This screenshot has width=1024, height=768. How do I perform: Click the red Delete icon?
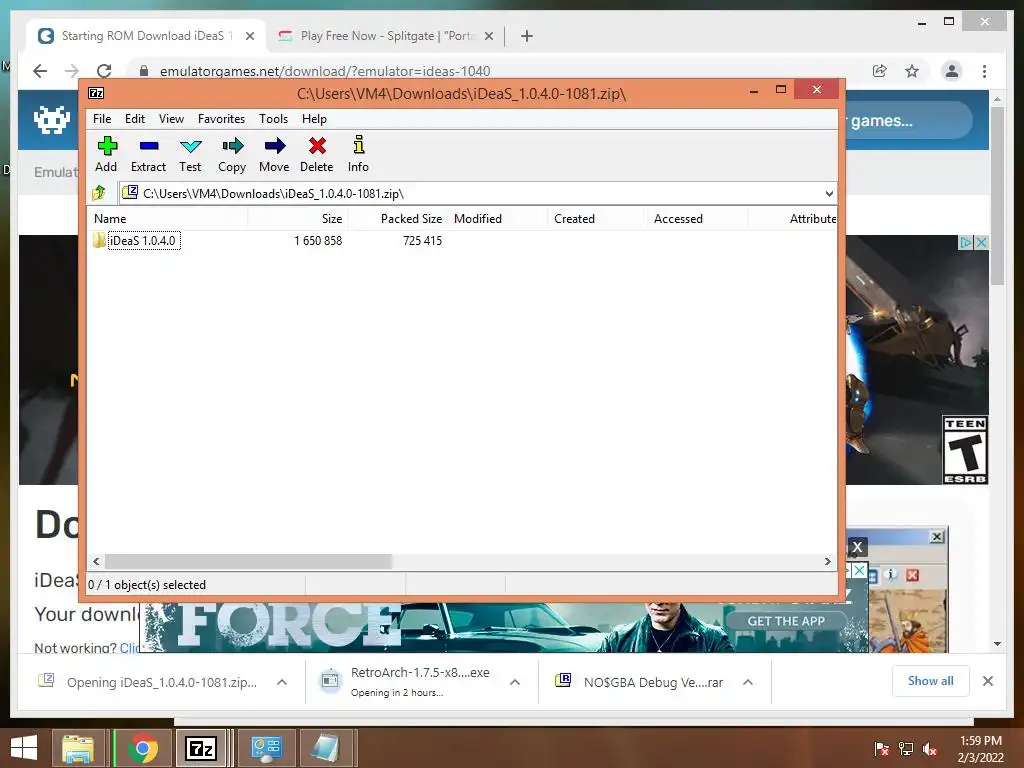pos(317,154)
